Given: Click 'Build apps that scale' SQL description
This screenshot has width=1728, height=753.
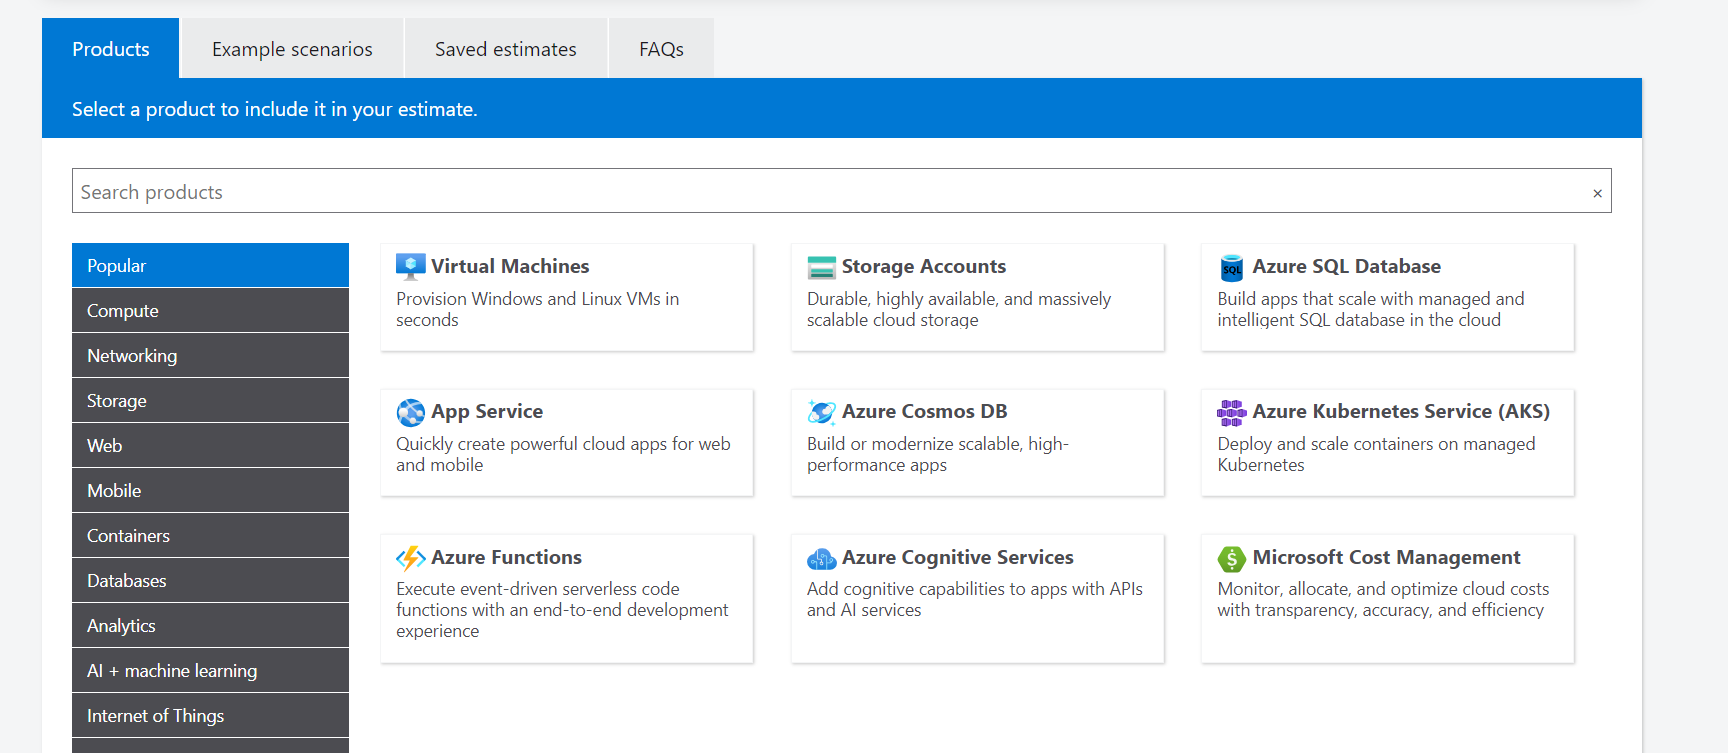Looking at the screenshot, I should point(1371,309).
